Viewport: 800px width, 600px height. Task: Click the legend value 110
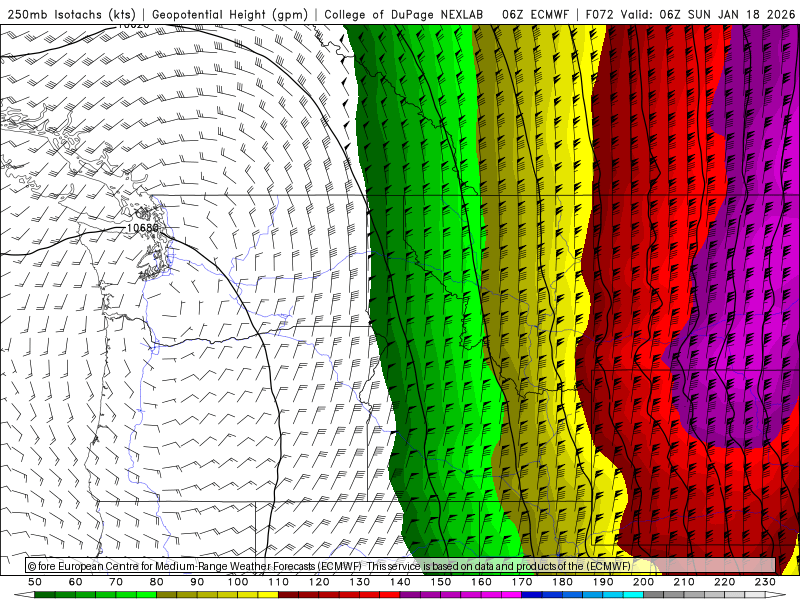point(278,582)
